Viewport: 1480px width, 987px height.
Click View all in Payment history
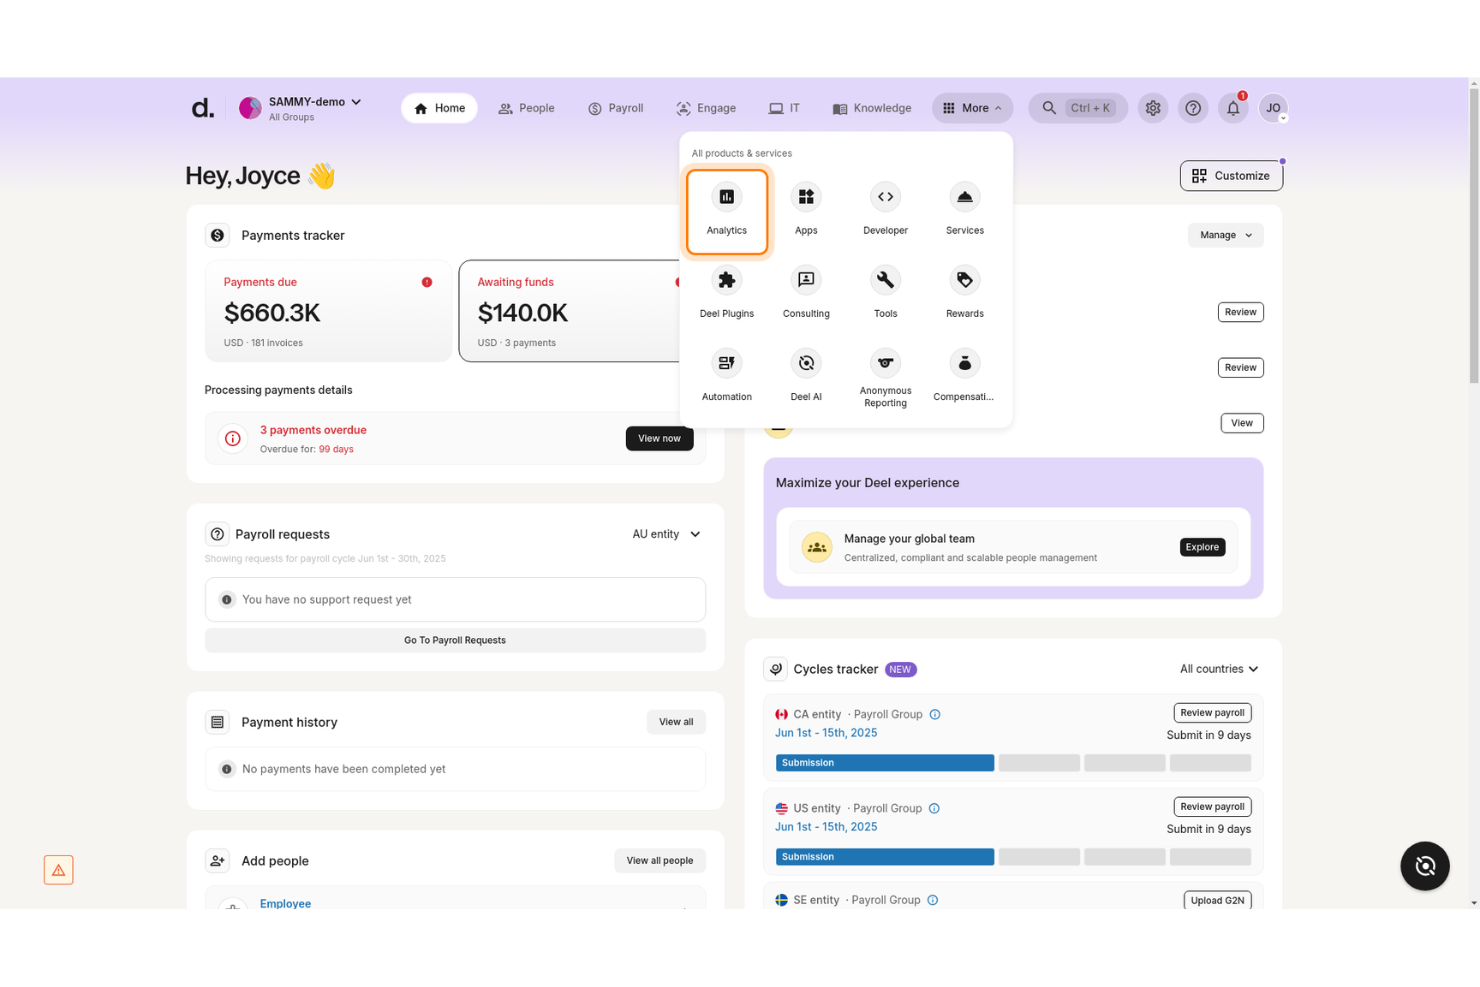676,722
